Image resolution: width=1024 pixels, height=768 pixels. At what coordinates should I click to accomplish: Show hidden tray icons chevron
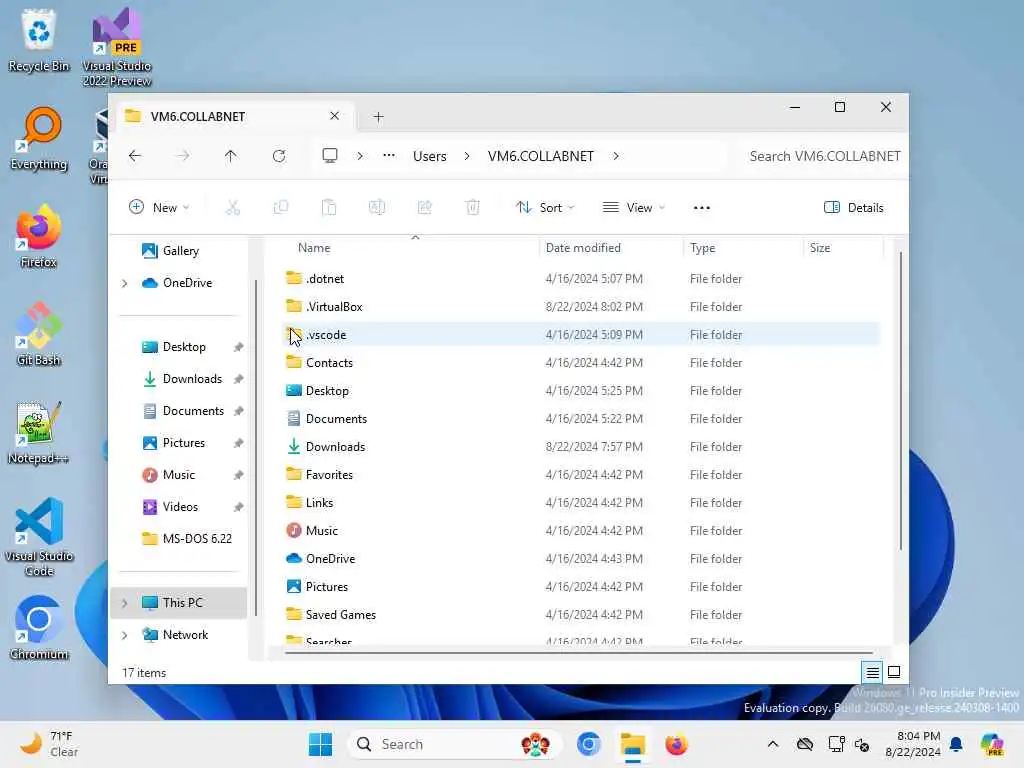[x=773, y=744]
